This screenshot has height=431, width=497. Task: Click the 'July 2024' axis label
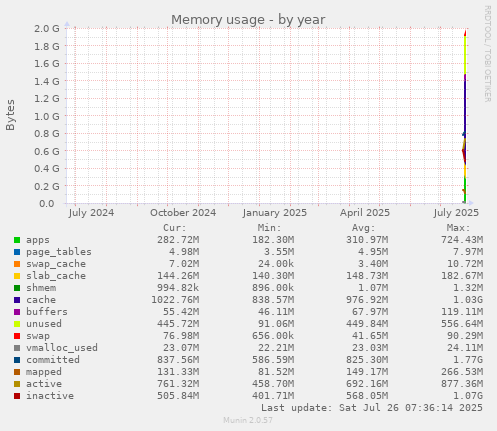[x=91, y=213]
